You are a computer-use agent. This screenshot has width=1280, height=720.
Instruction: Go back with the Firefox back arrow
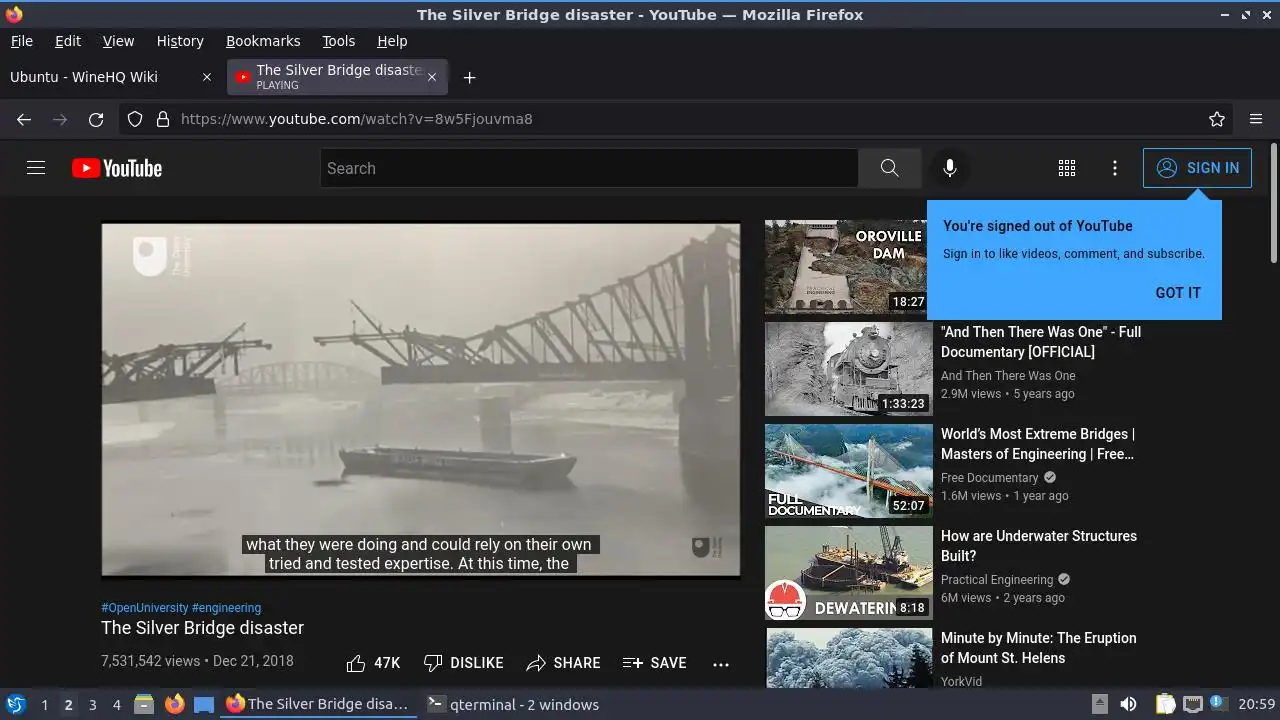click(x=24, y=119)
